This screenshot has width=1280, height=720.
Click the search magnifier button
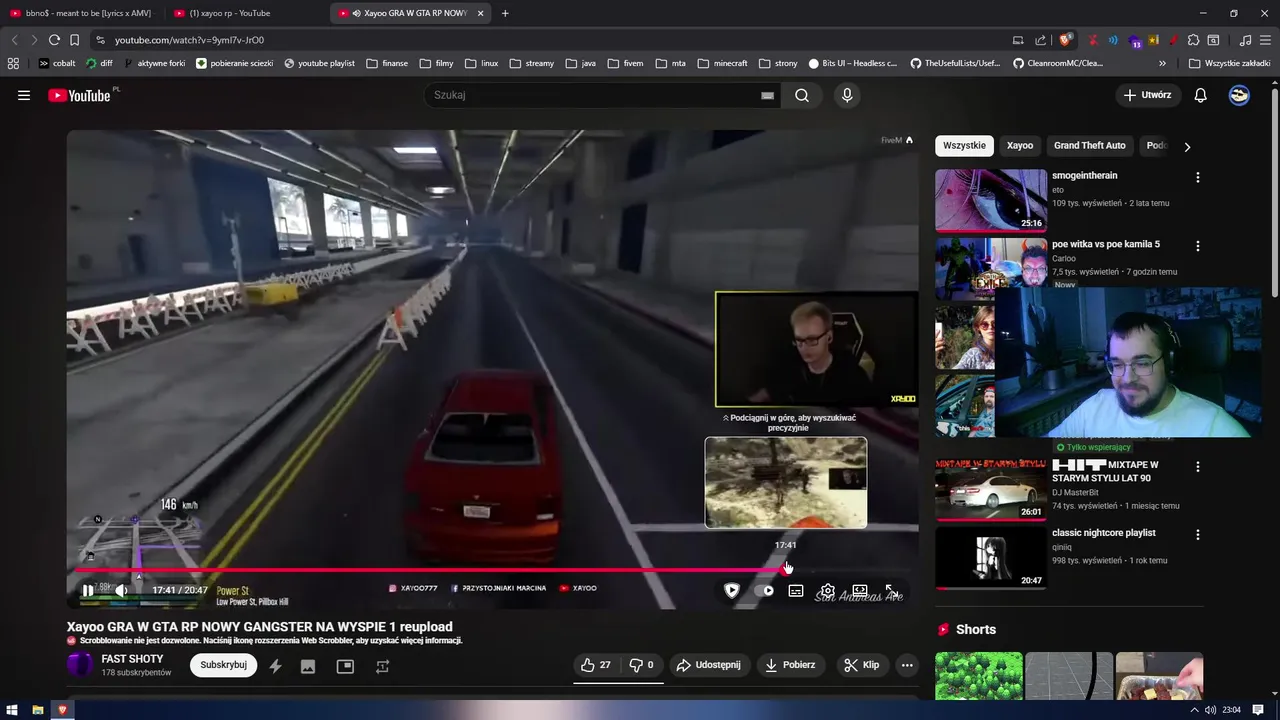pos(802,95)
